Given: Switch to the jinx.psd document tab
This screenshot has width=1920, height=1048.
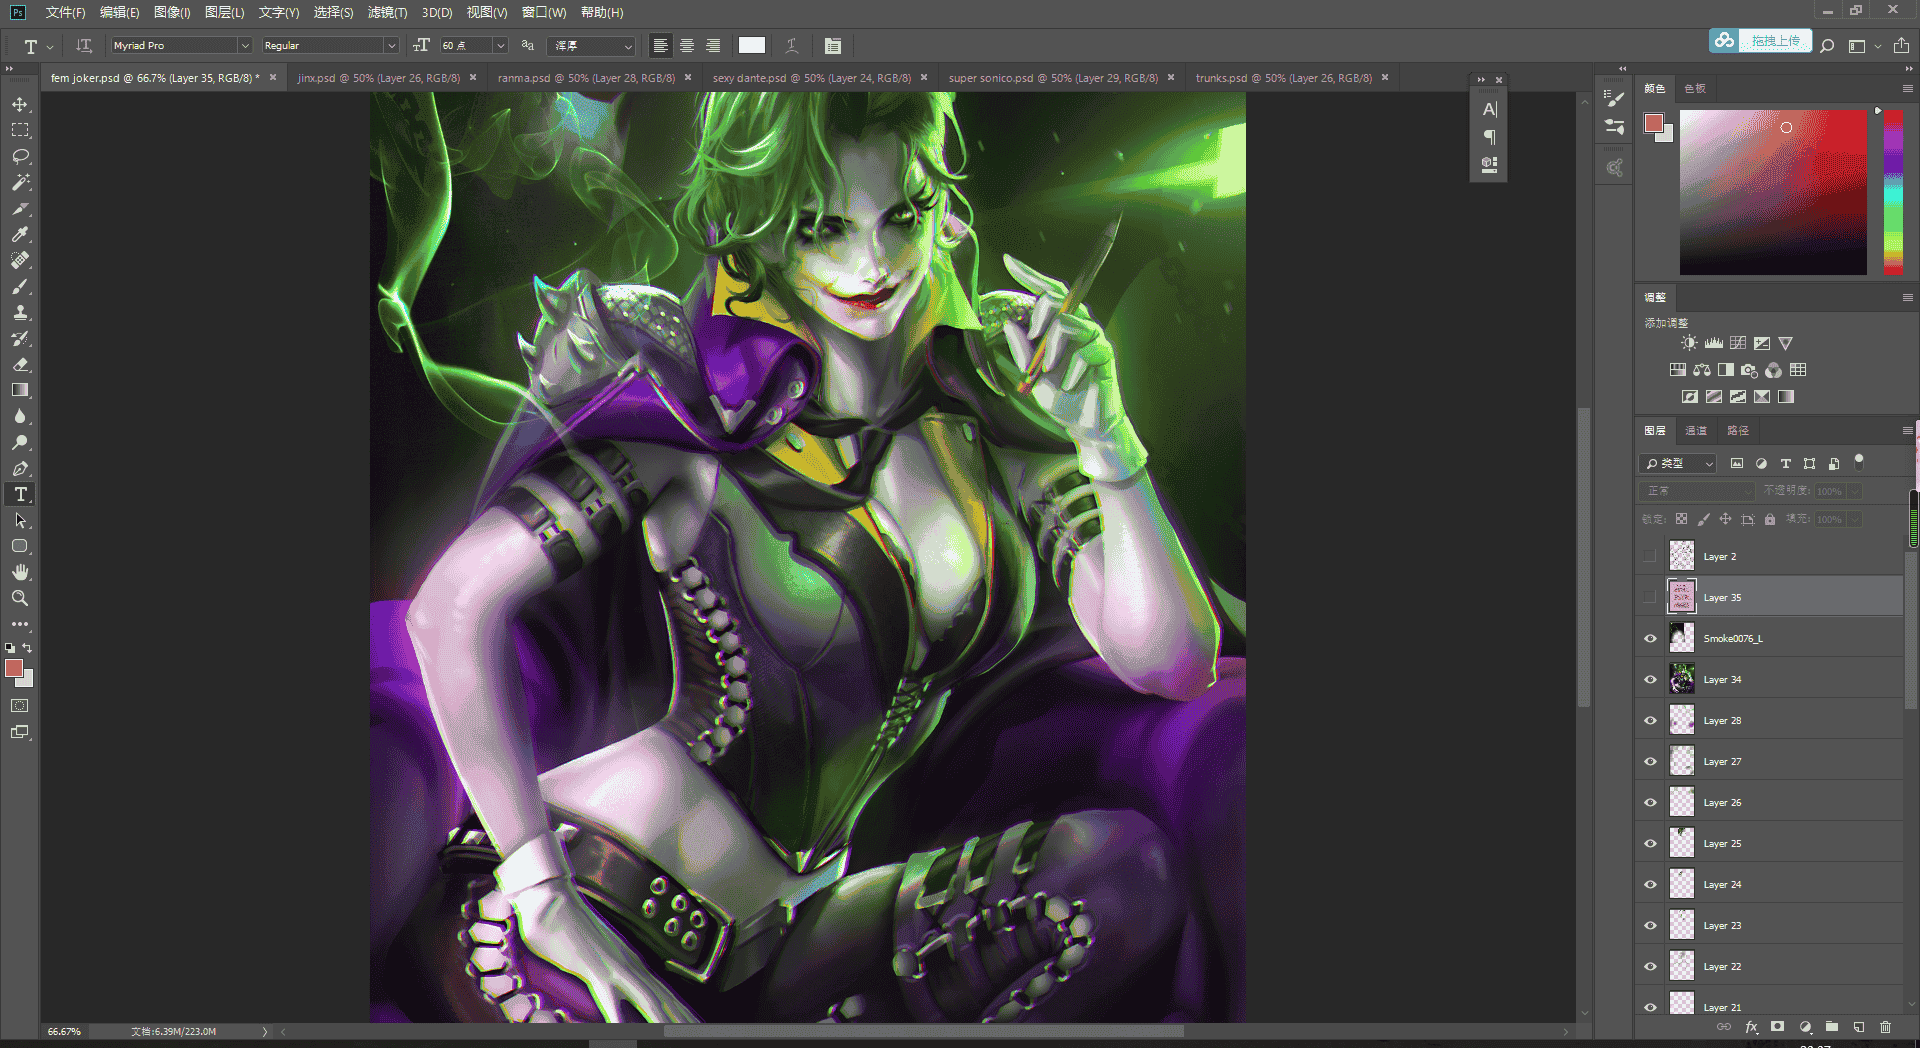Looking at the screenshot, I should 379,77.
